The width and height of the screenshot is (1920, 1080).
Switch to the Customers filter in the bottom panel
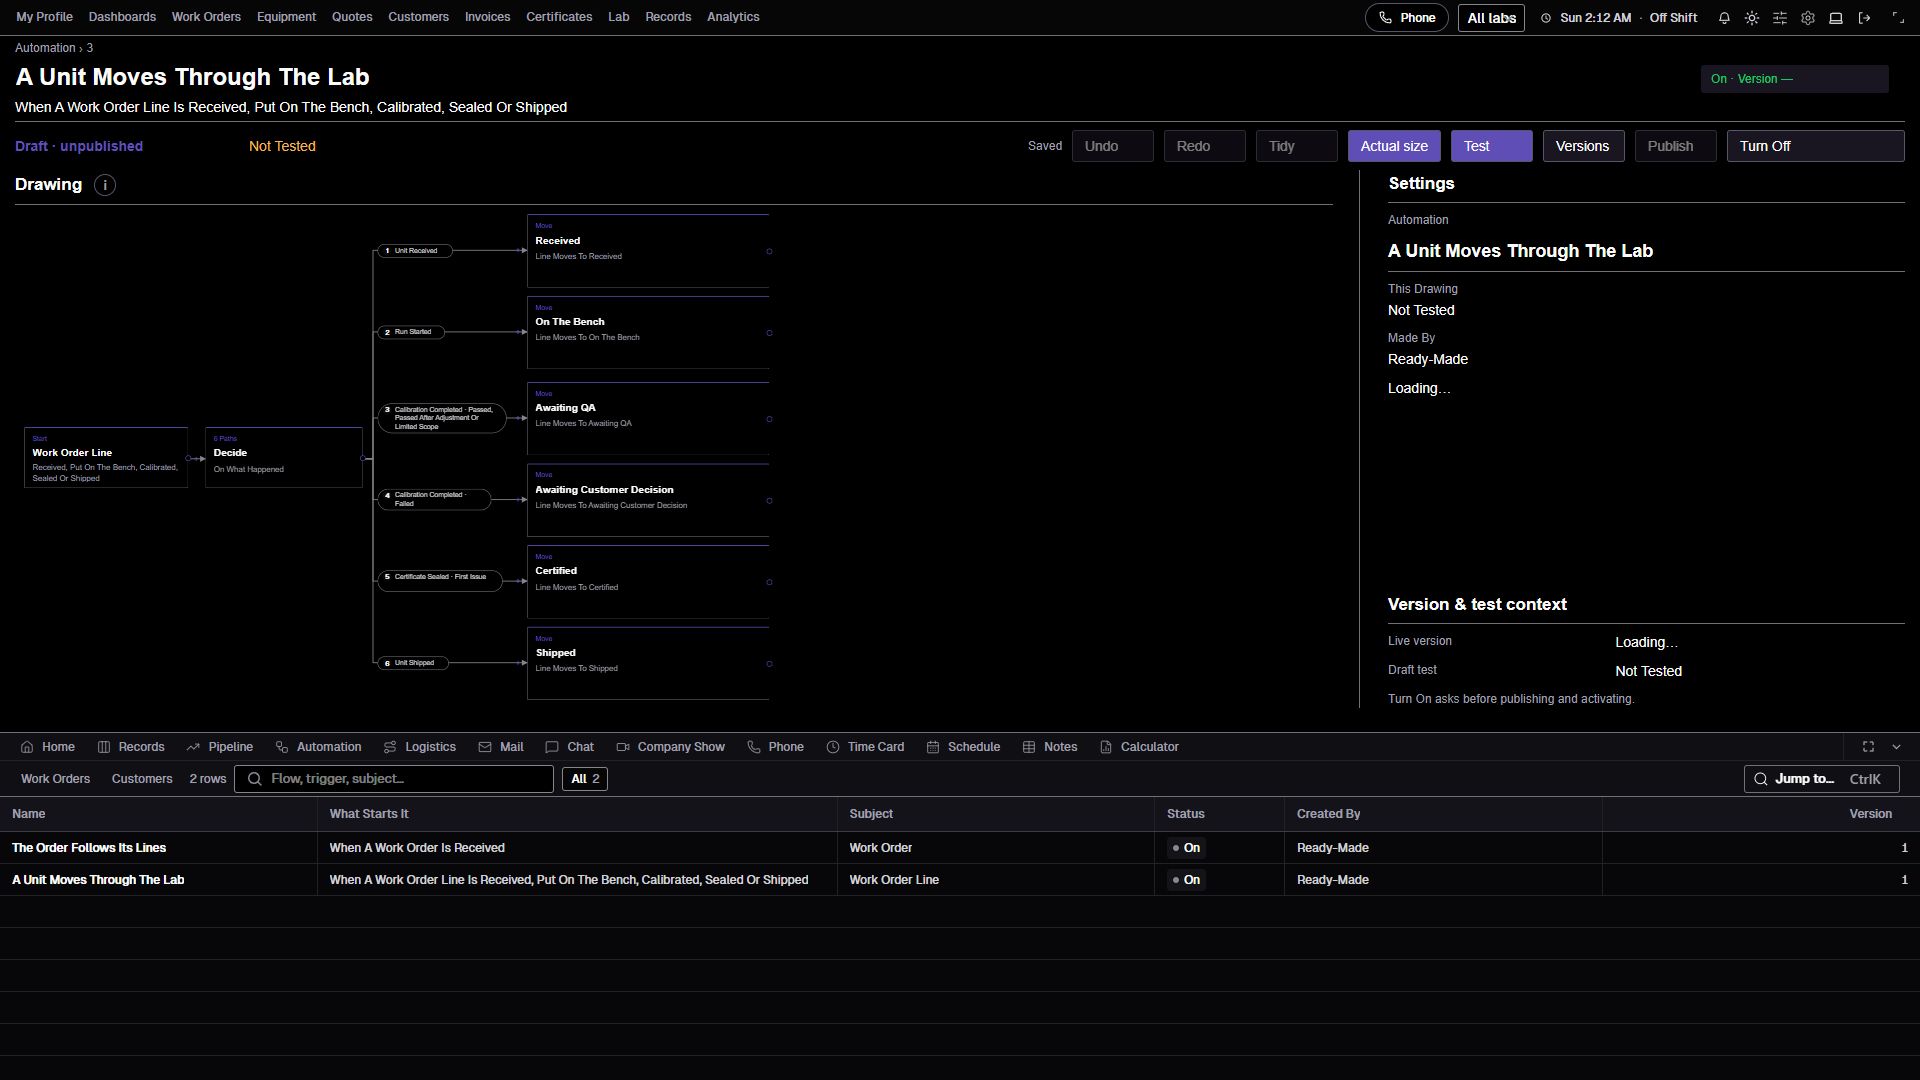[x=142, y=779]
